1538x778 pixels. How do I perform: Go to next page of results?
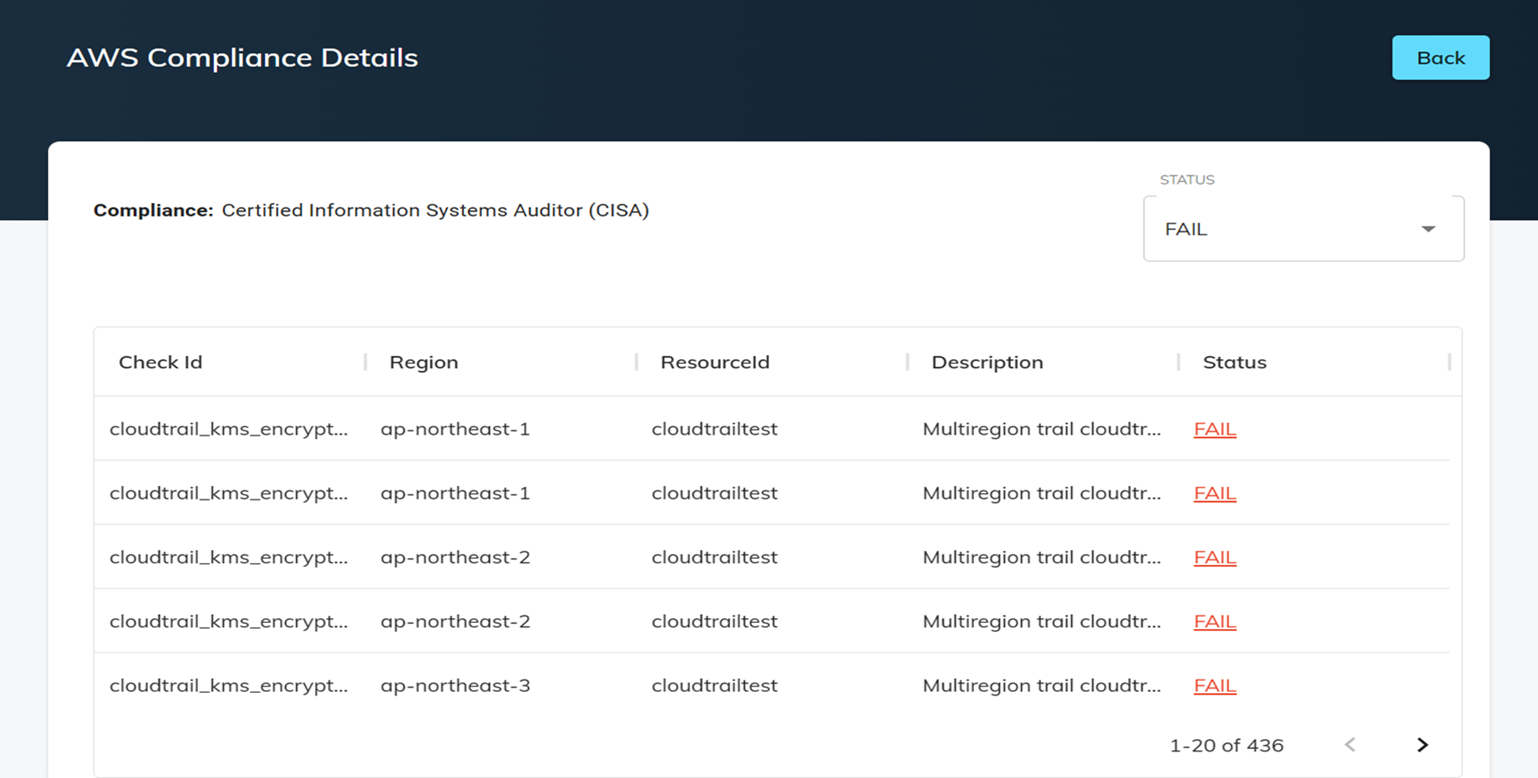(1422, 745)
